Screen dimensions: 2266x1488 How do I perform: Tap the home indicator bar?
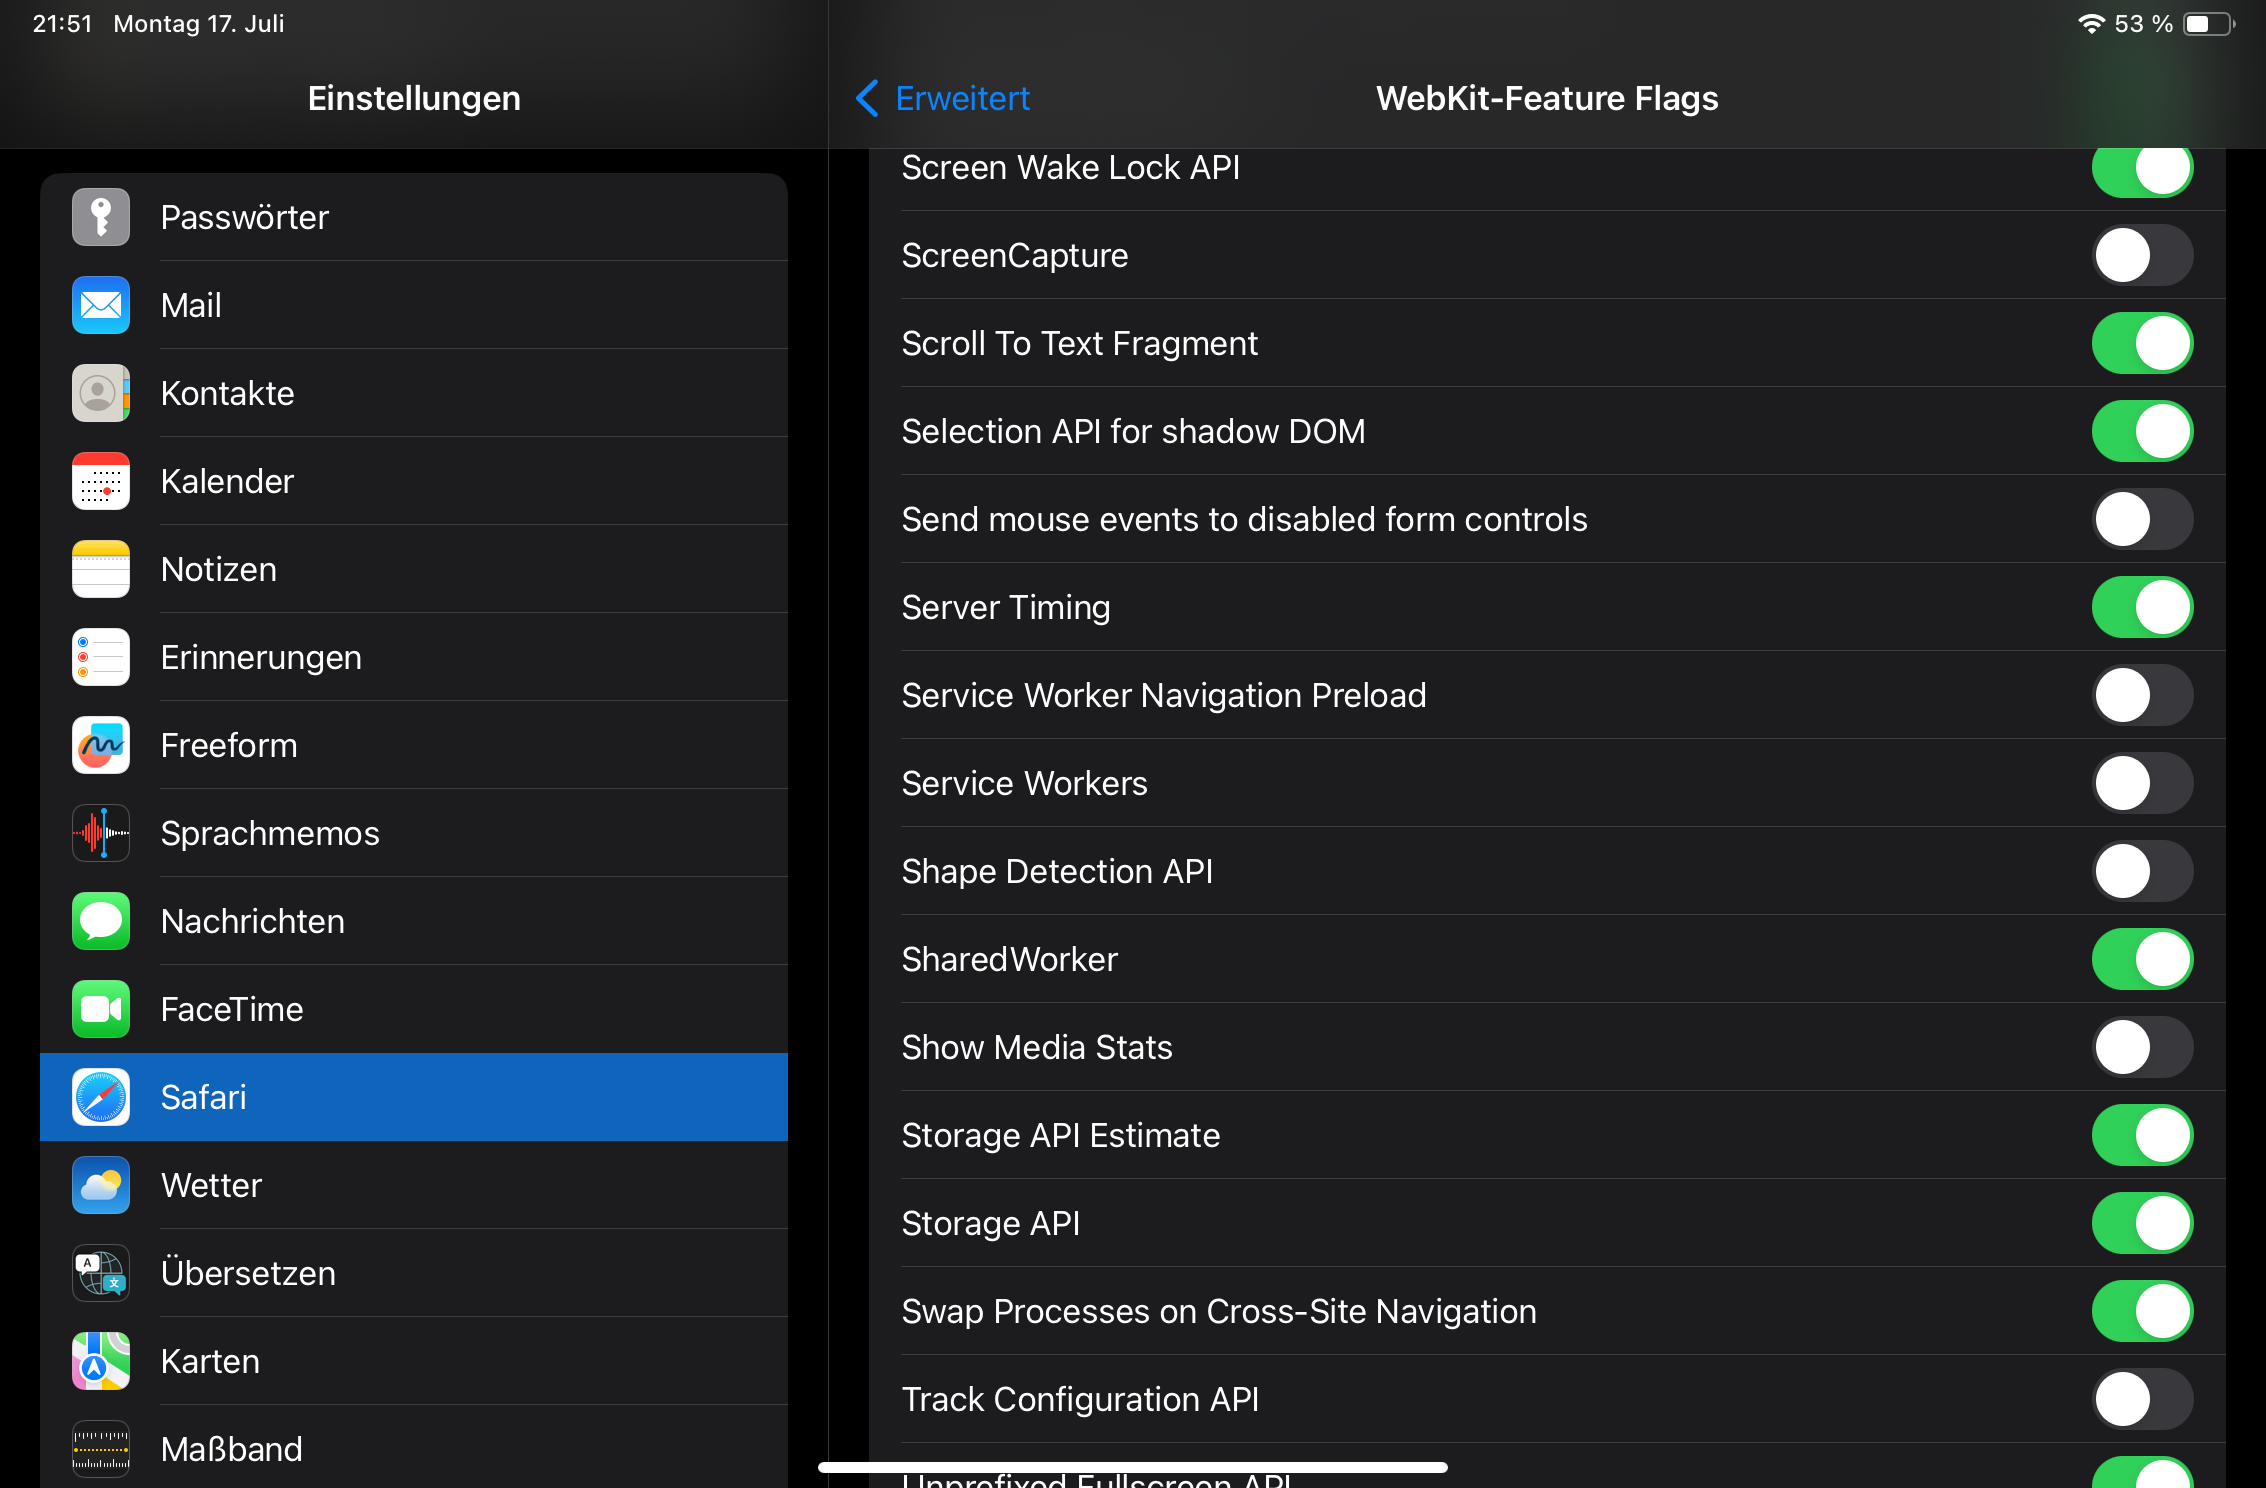coord(1133,1467)
